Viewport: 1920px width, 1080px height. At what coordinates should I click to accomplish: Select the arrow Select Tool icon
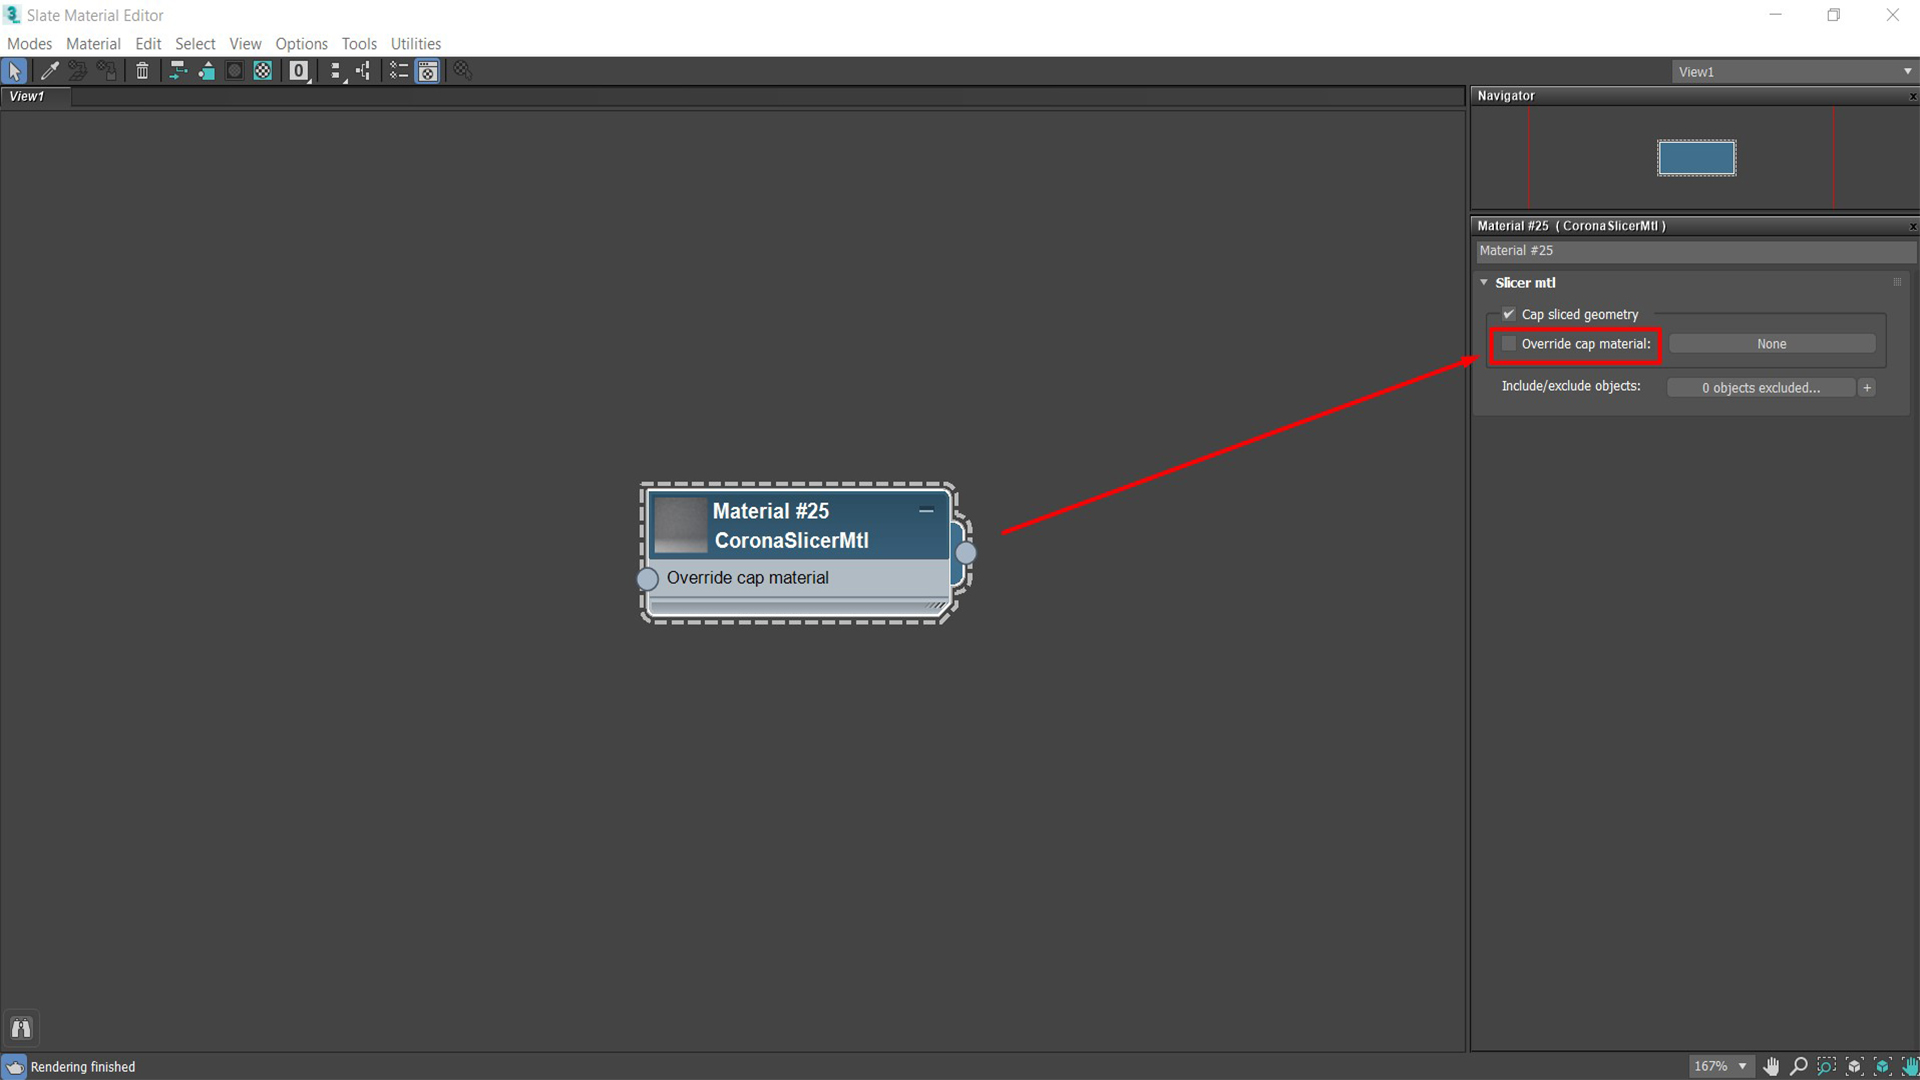point(15,71)
